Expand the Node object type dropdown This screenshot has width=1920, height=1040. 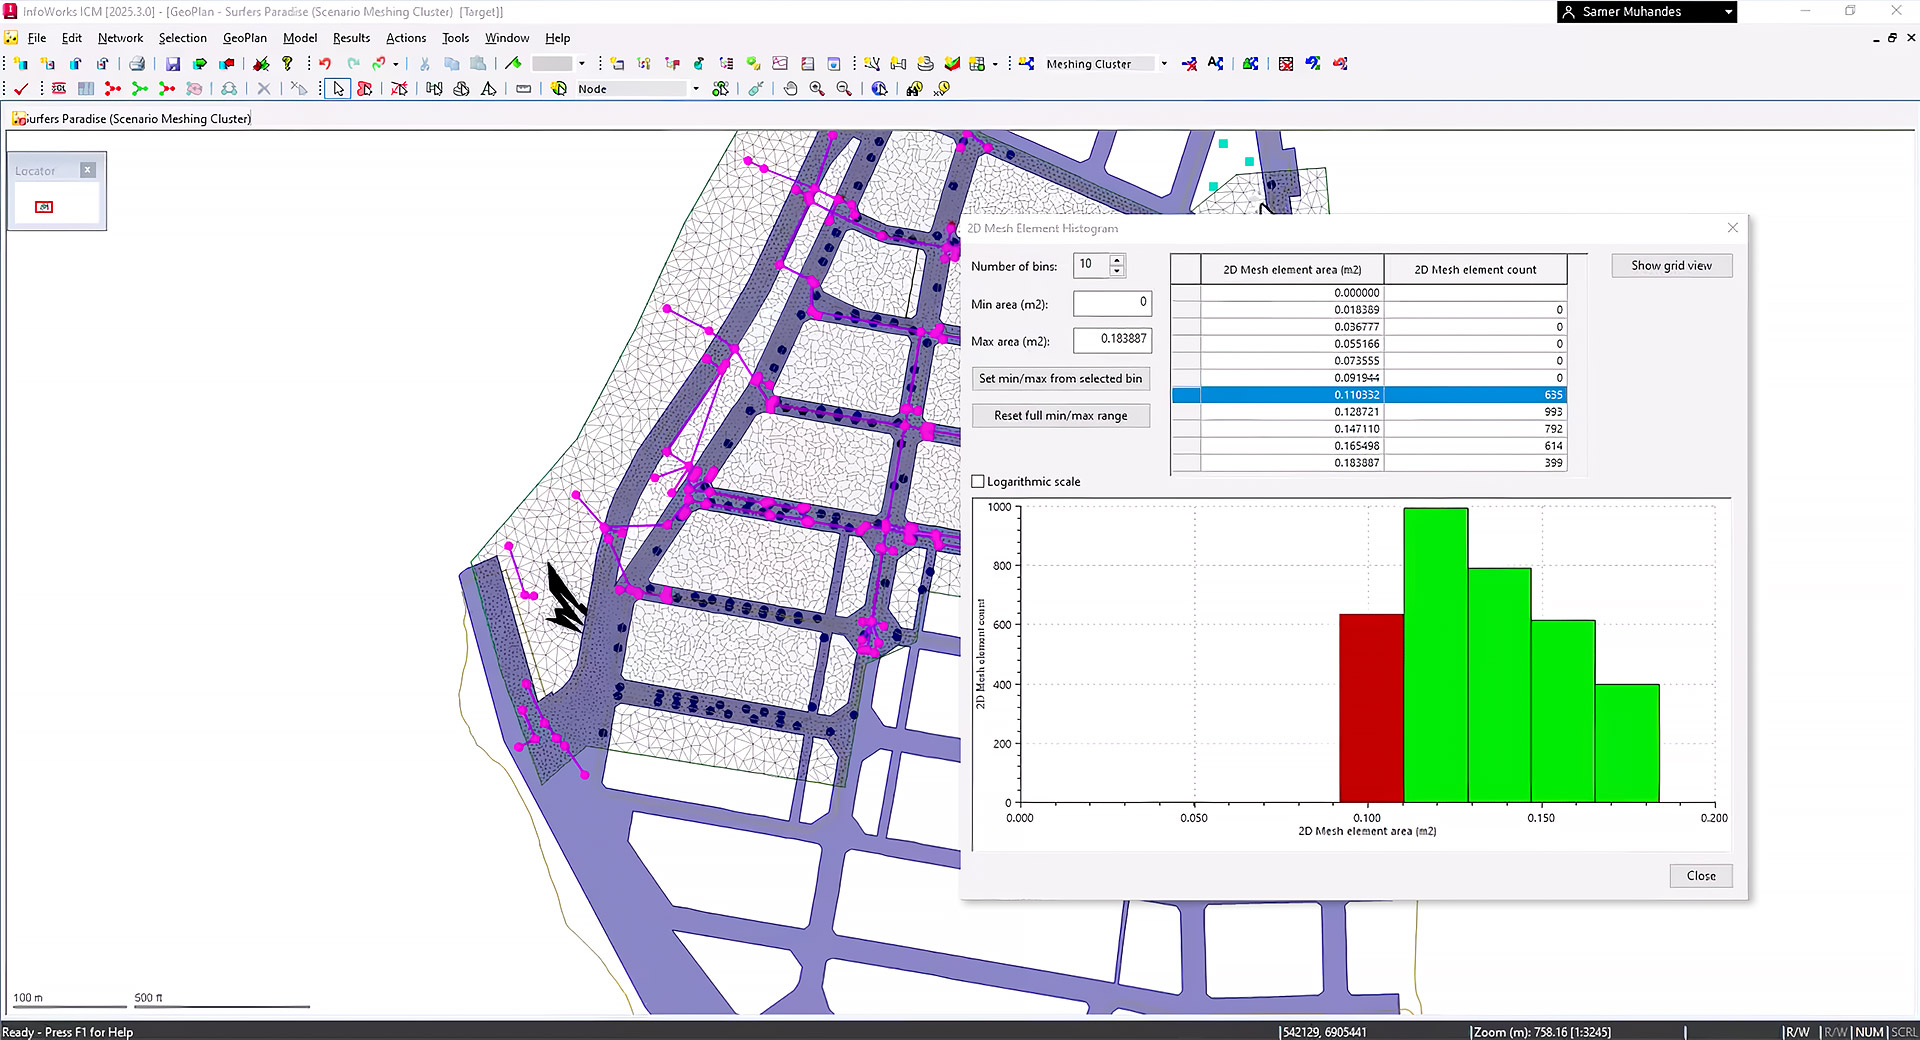pos(696,89)
